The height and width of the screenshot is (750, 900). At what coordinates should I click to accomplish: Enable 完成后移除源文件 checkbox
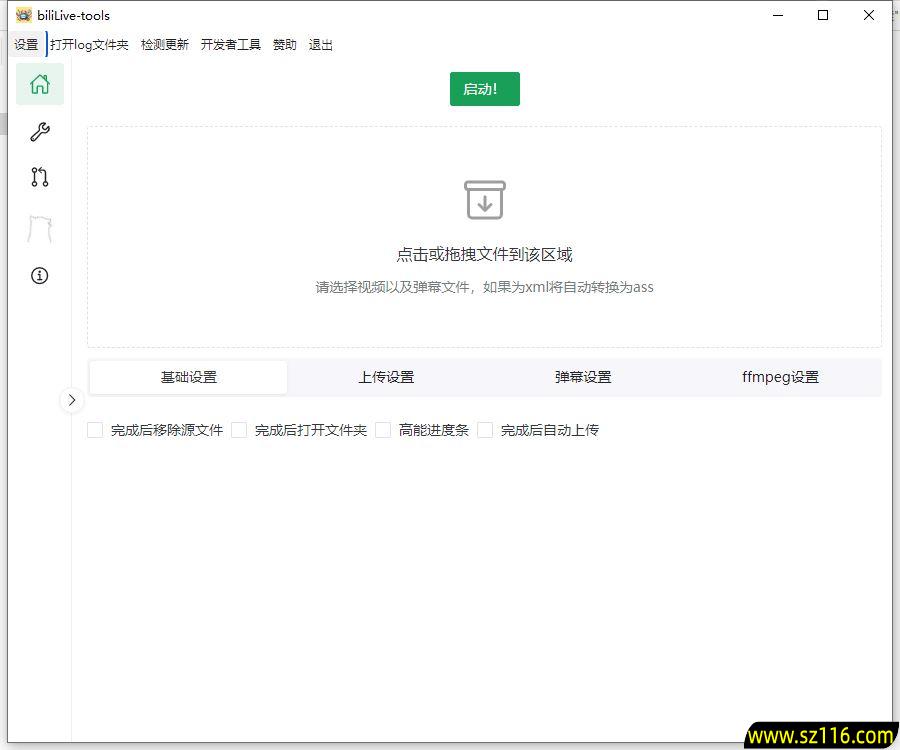point(96,430)
